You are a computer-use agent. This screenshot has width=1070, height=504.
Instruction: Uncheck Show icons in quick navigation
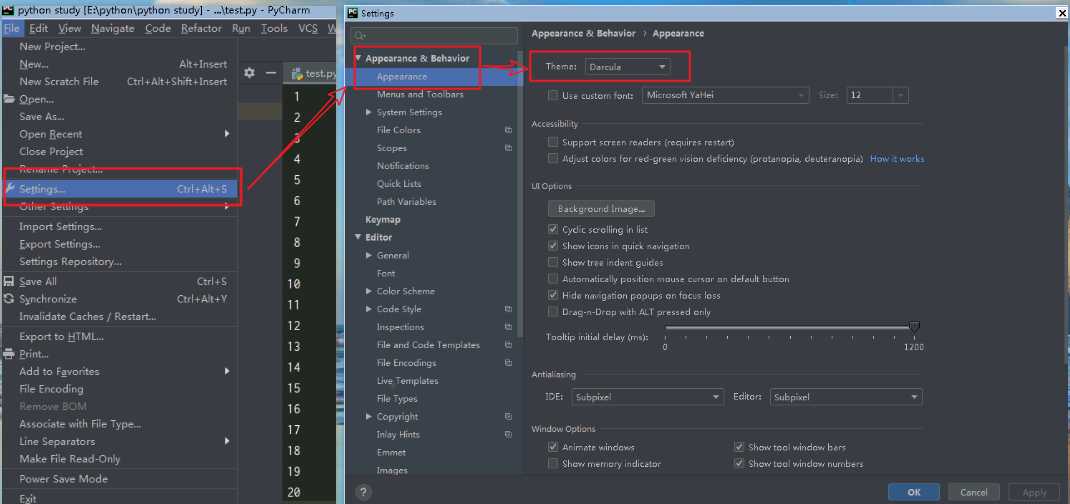(x=553, y=246)
